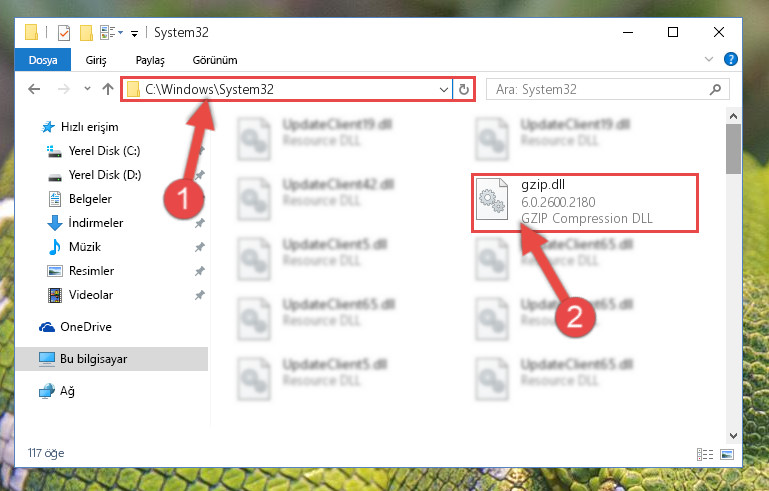
Task: Open the Paylaş ribbon tab
Action: (150, 60)
